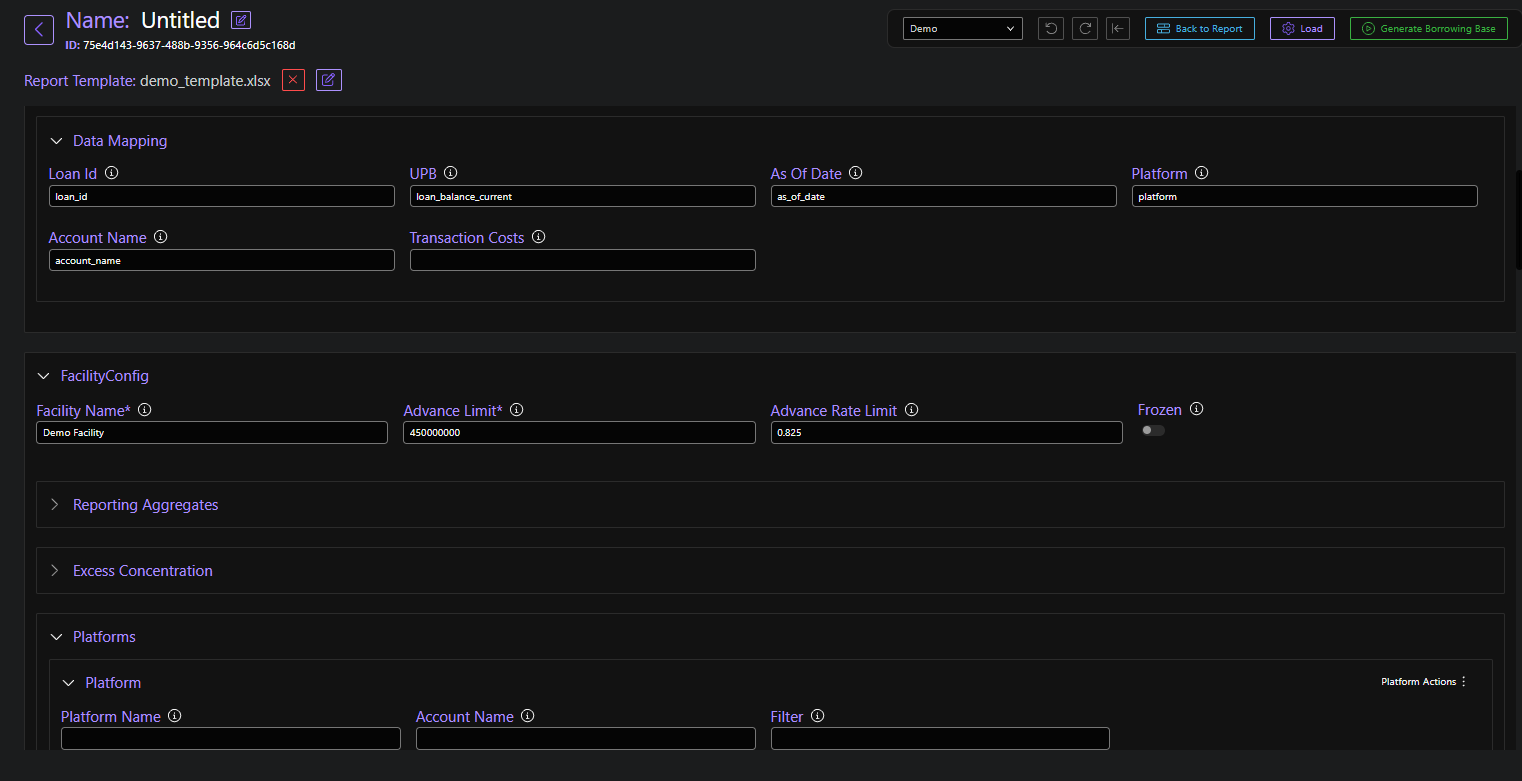Click the Platform section Account Name input
Screen dimensions: 1522x781
coord(586,738)
